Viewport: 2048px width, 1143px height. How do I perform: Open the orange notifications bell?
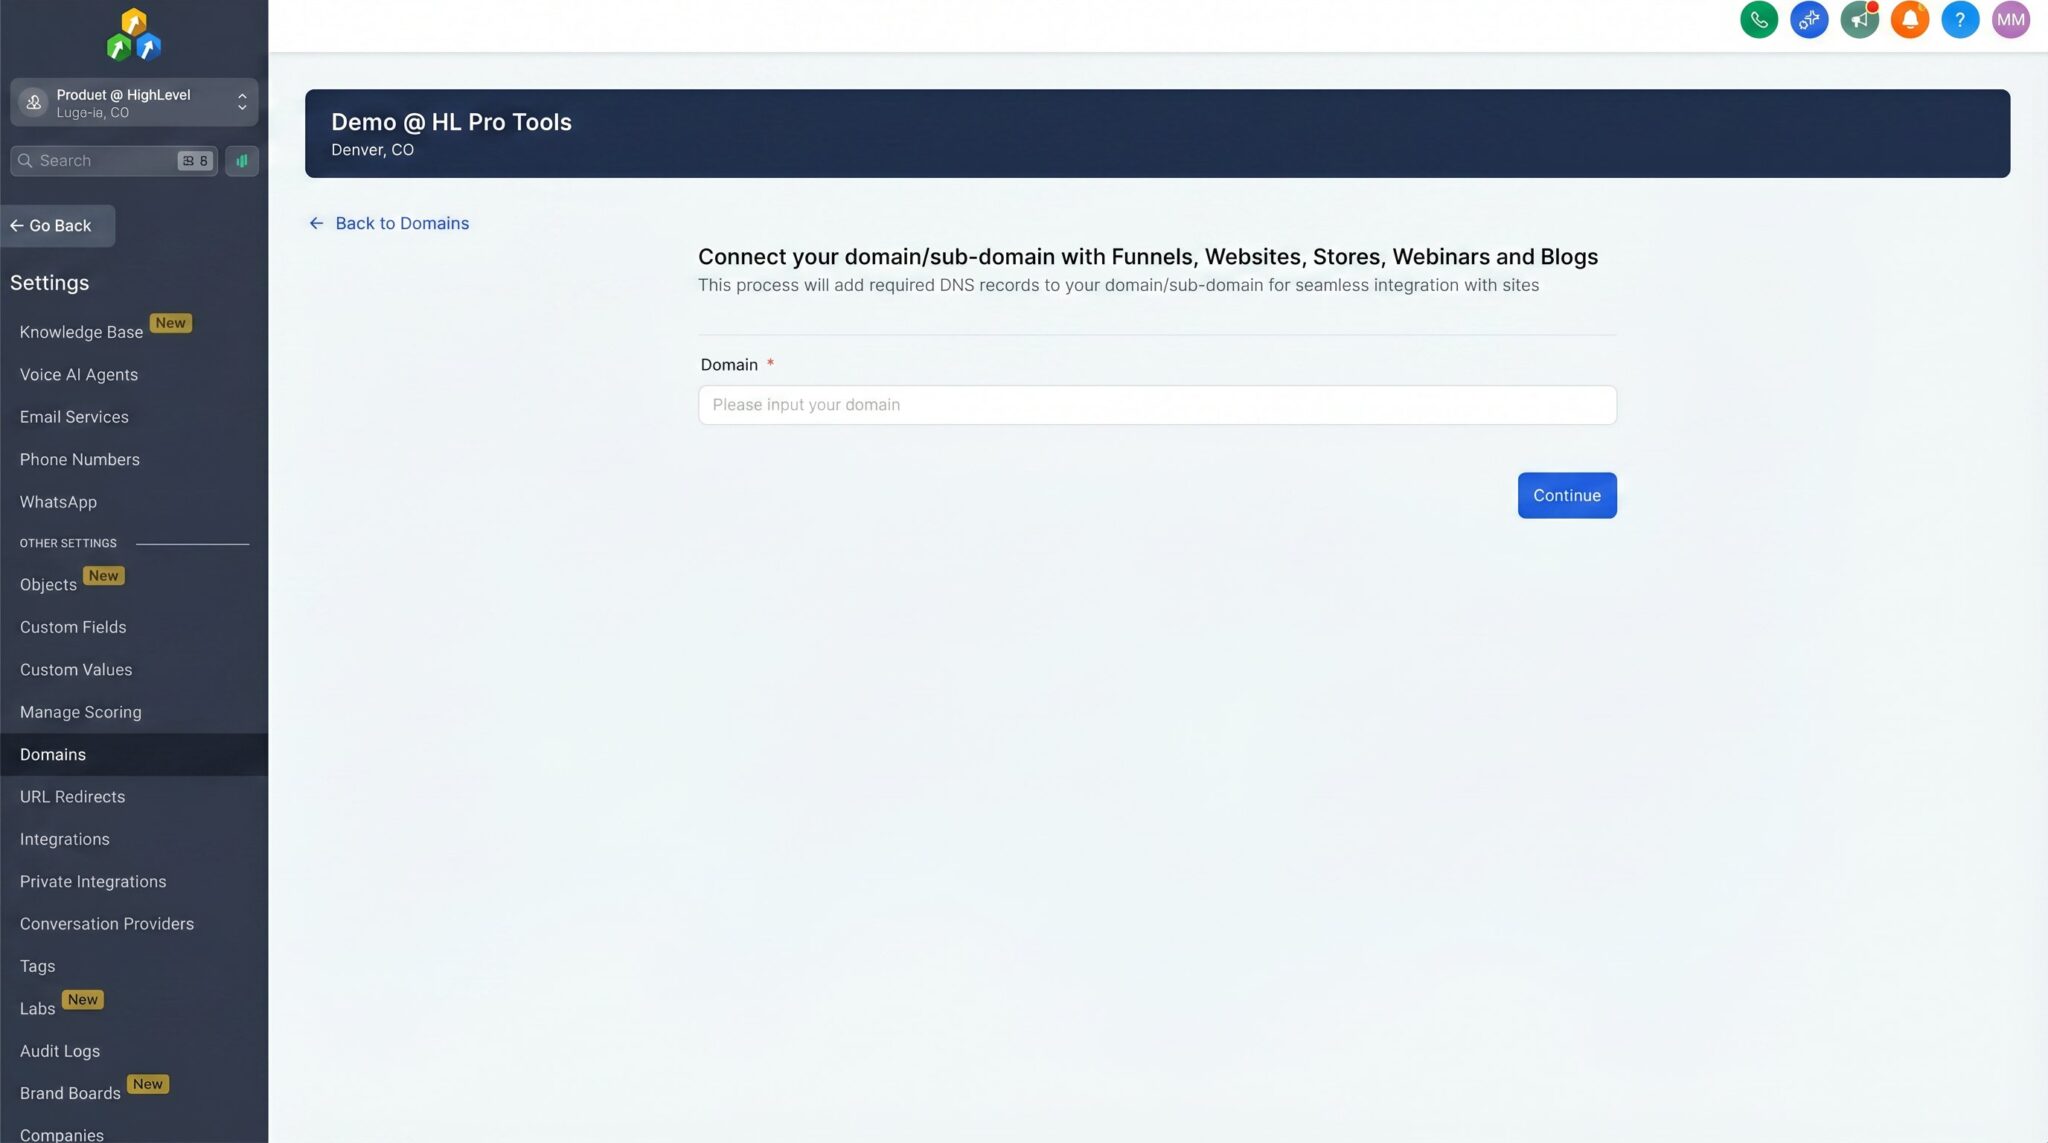click(x=1909, y=20)
